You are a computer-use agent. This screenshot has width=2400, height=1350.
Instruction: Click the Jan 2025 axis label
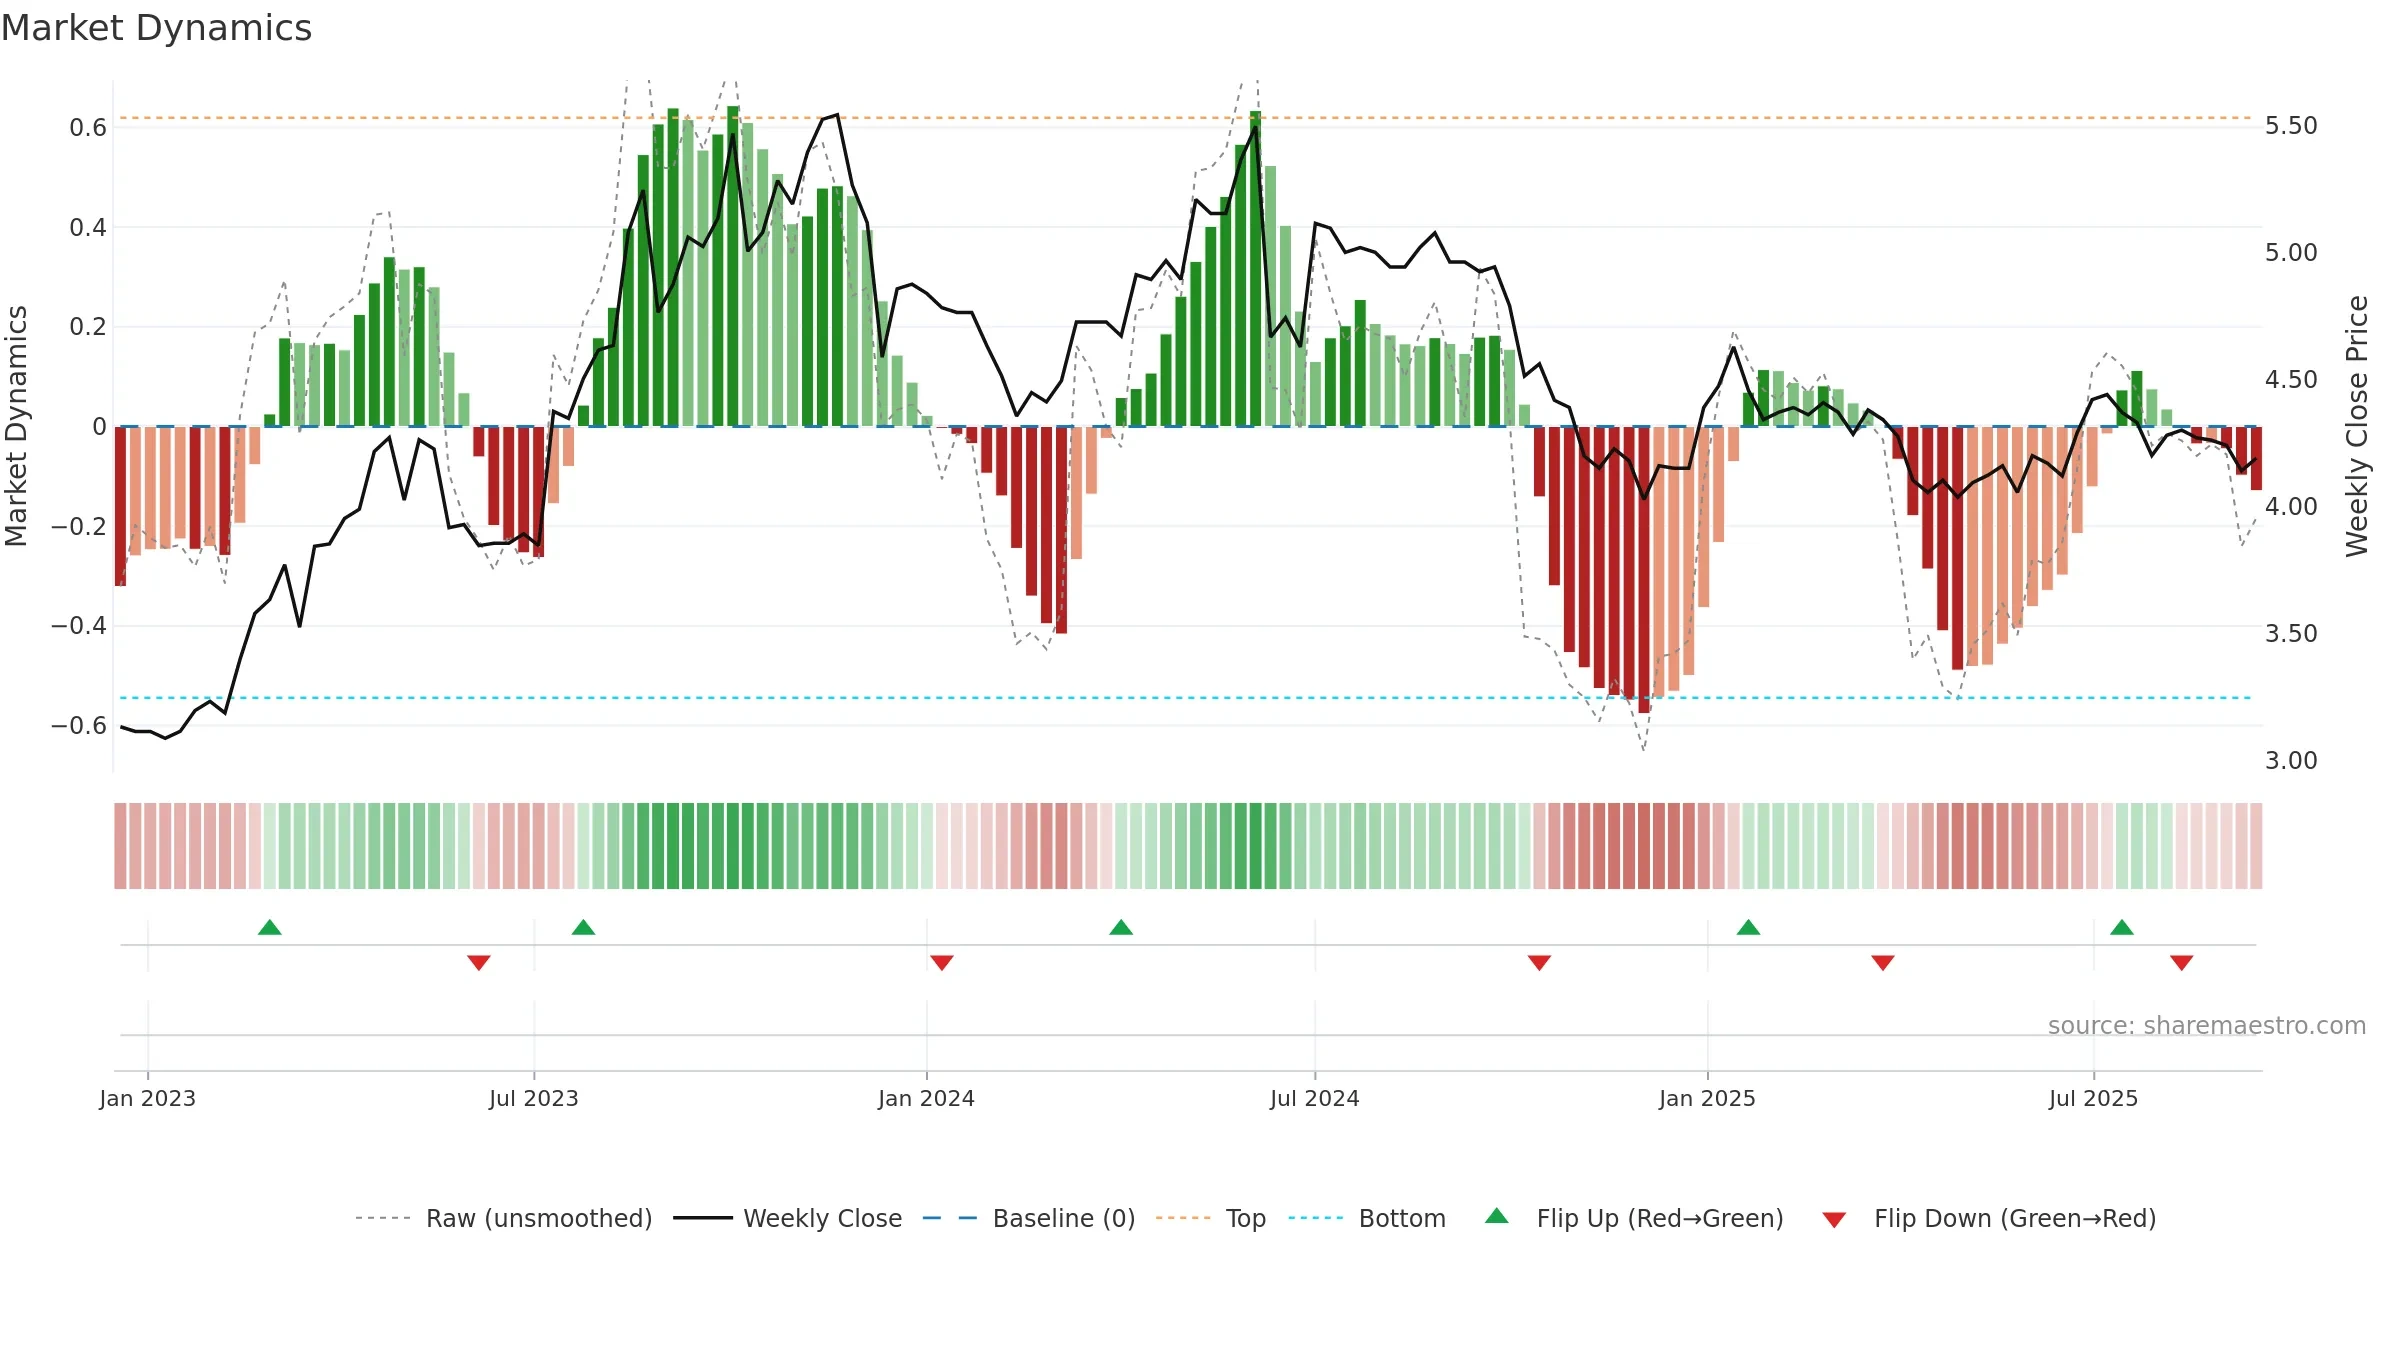pyautogui.click(x=1708, y=1098)
